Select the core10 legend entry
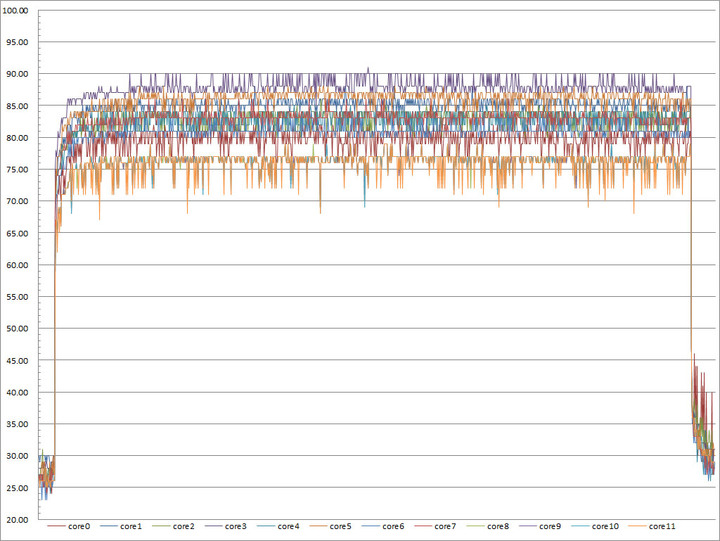The width and height of the screenshot is (720, 541). coord(595,526)
